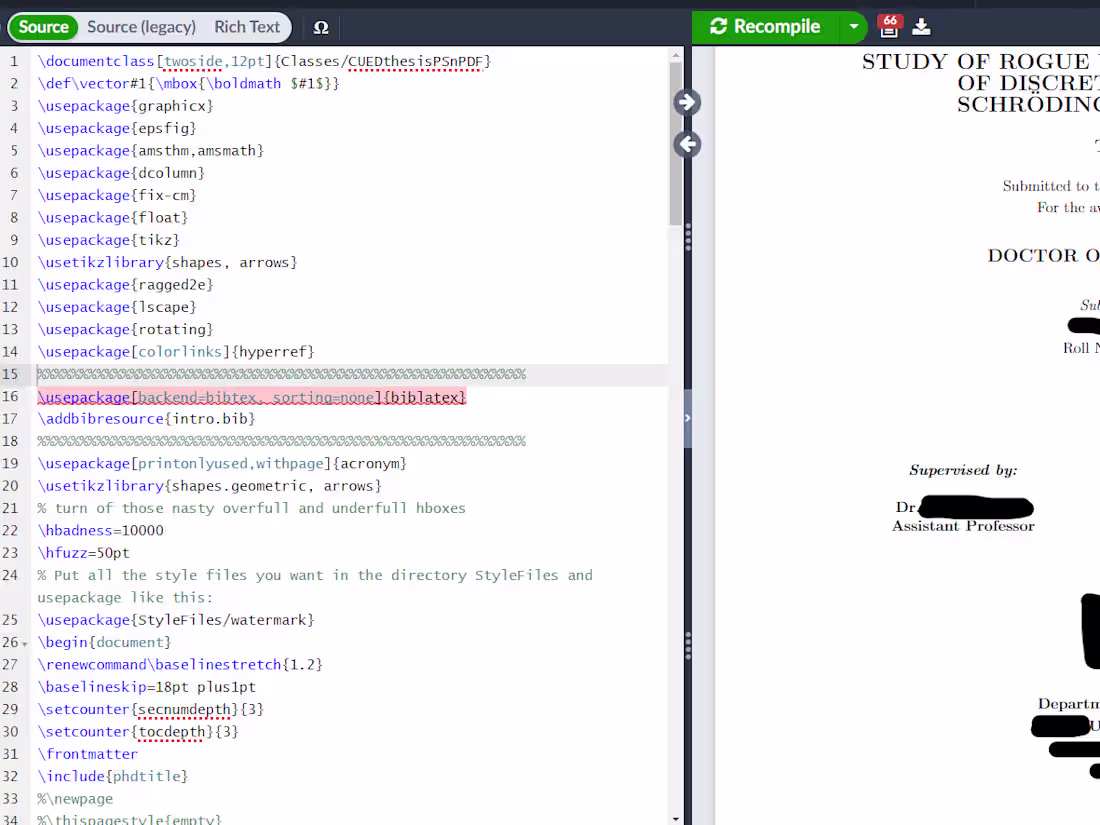Image resolution: width=1100 pixels, height=825 pixels.
Task: Go to PDF location in code arrow
Action: point(687,145)
